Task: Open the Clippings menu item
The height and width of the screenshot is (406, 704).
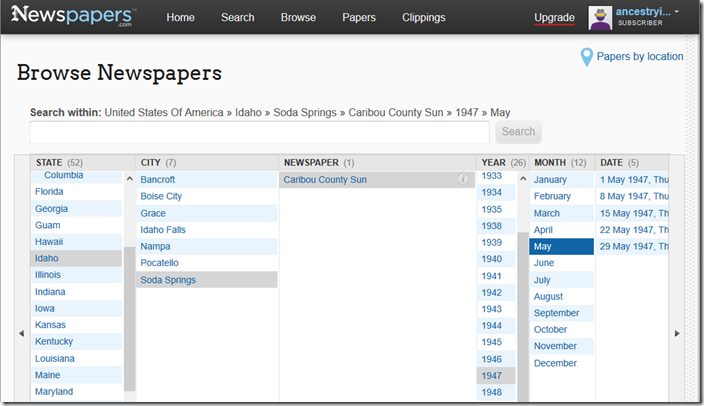Action: (423, 18)
